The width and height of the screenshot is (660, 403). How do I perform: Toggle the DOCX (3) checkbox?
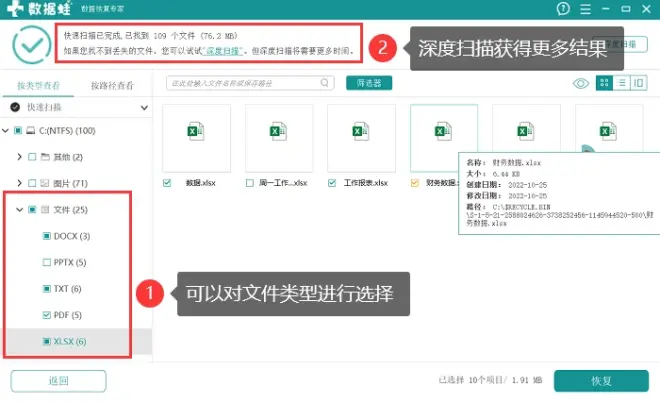point(47,236)
